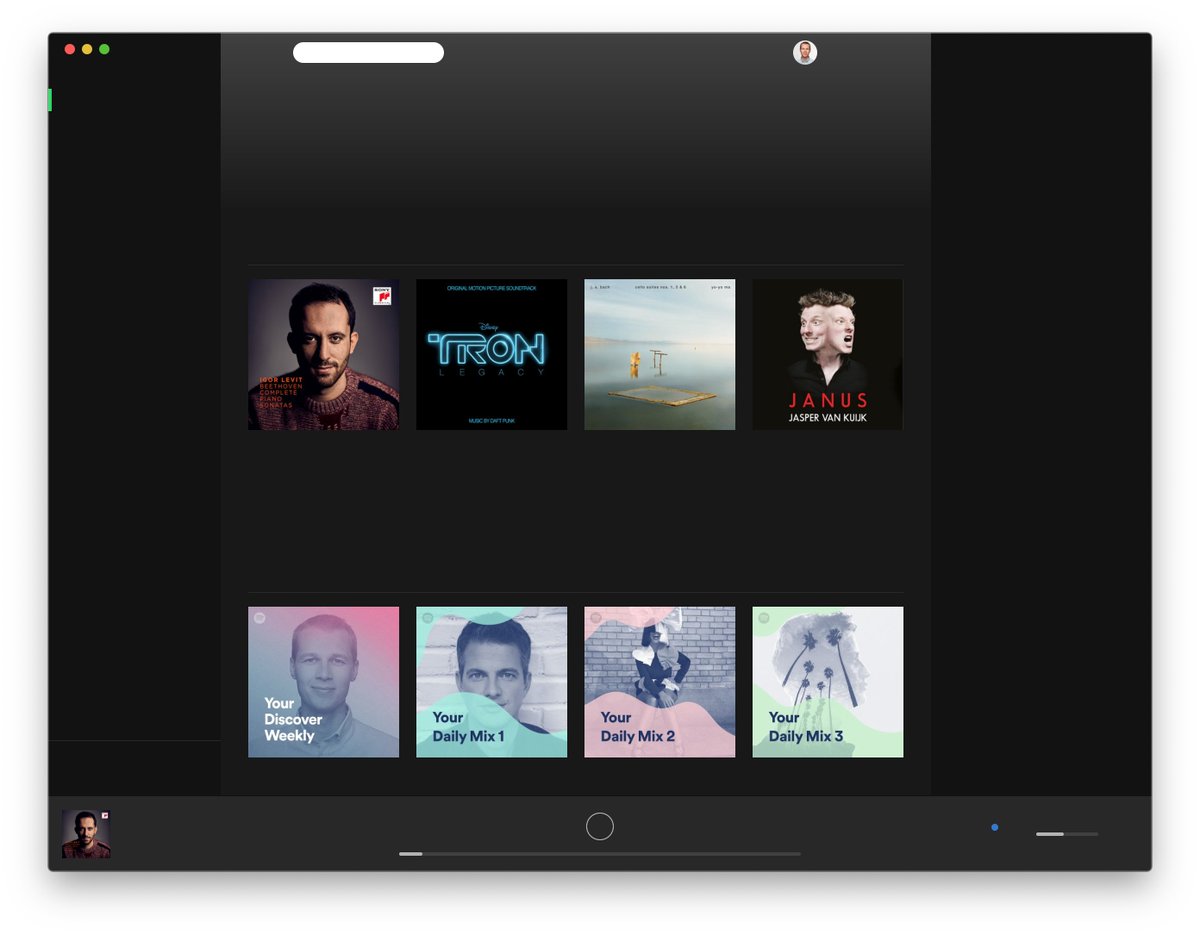Open the Igor Levit Beethoven album cover

pos(323,355)
